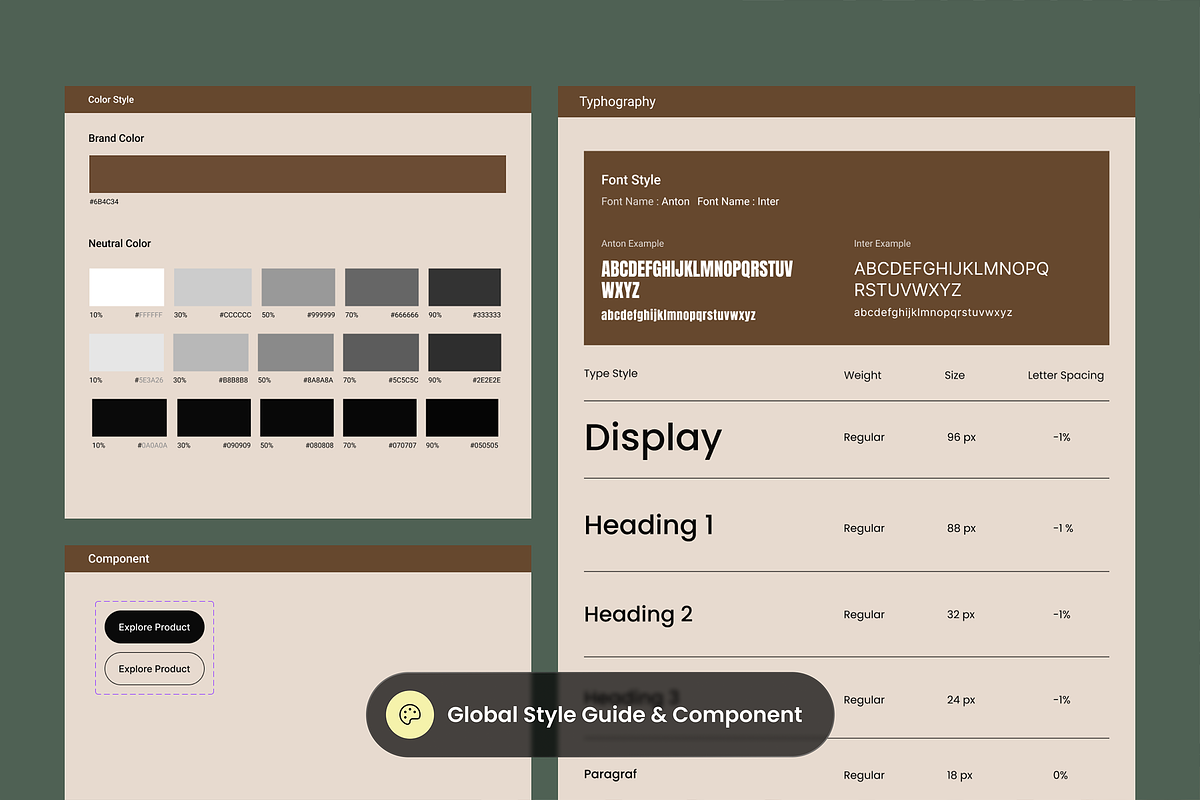Pick the brown brand color swatch #6B4C34
Screen dimensions: 1200x800
pos(297,174)
